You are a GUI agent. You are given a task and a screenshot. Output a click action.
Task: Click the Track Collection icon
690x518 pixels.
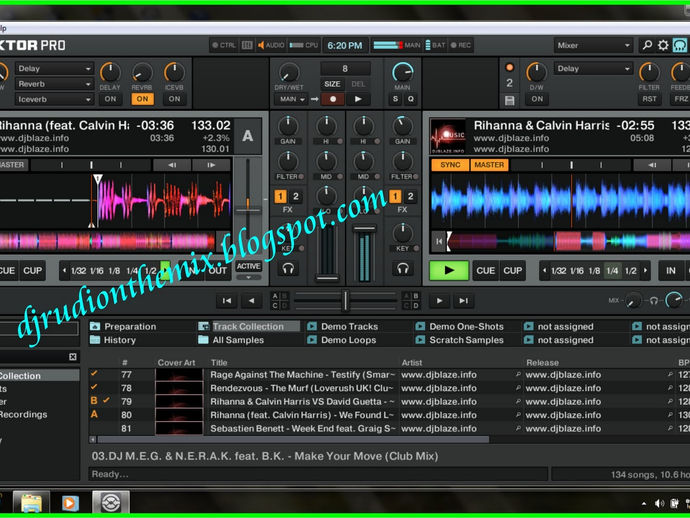coord(203,326)
